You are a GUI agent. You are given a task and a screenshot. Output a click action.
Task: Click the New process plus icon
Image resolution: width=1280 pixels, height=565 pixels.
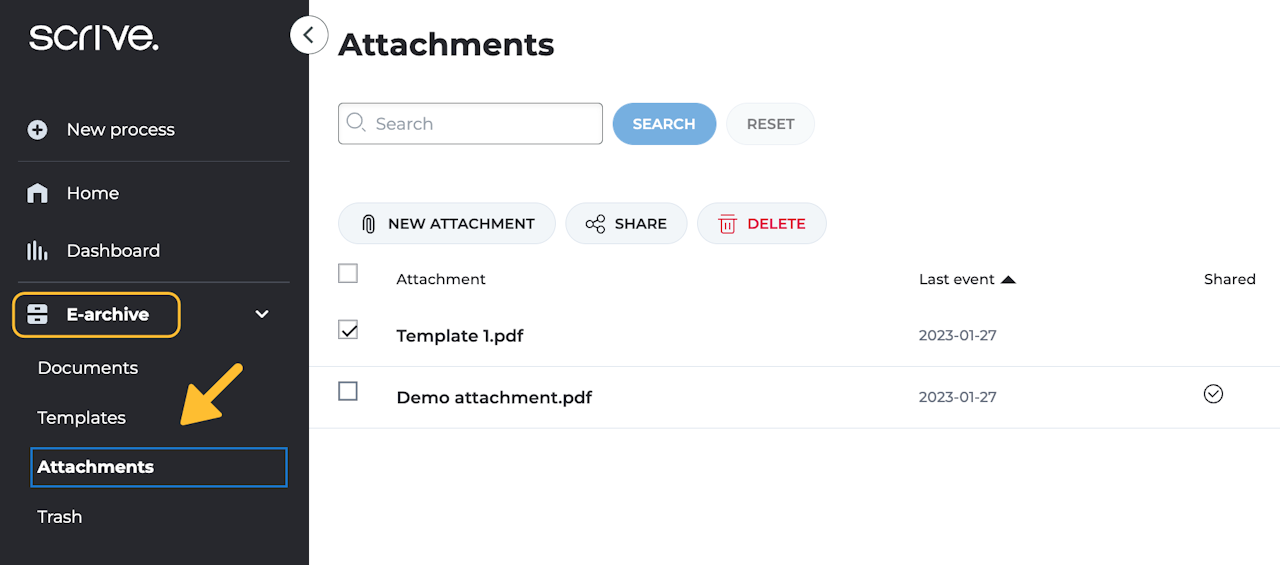tap(37, 130)
